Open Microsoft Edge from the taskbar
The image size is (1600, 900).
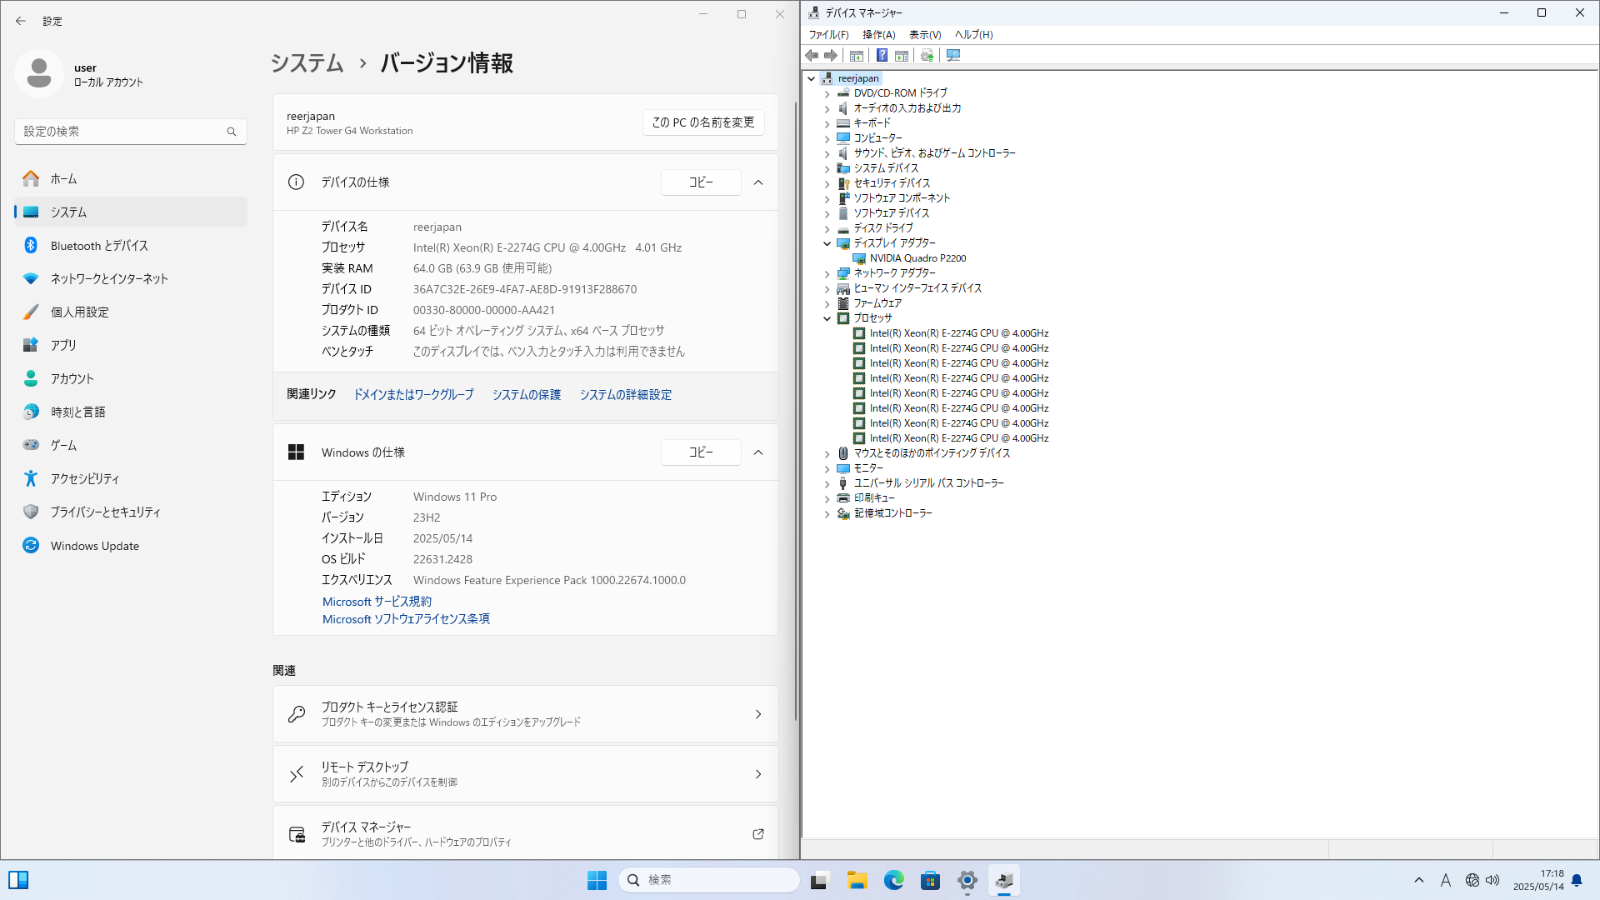(x=894, y=880)
